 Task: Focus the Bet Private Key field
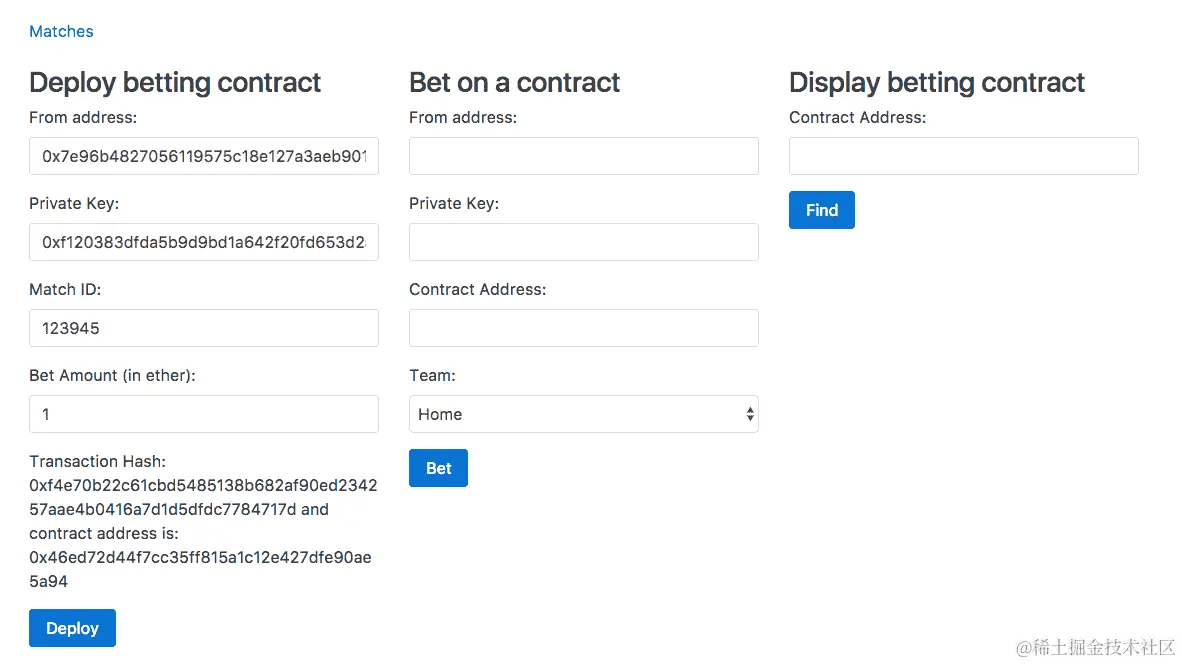[583, 242]
